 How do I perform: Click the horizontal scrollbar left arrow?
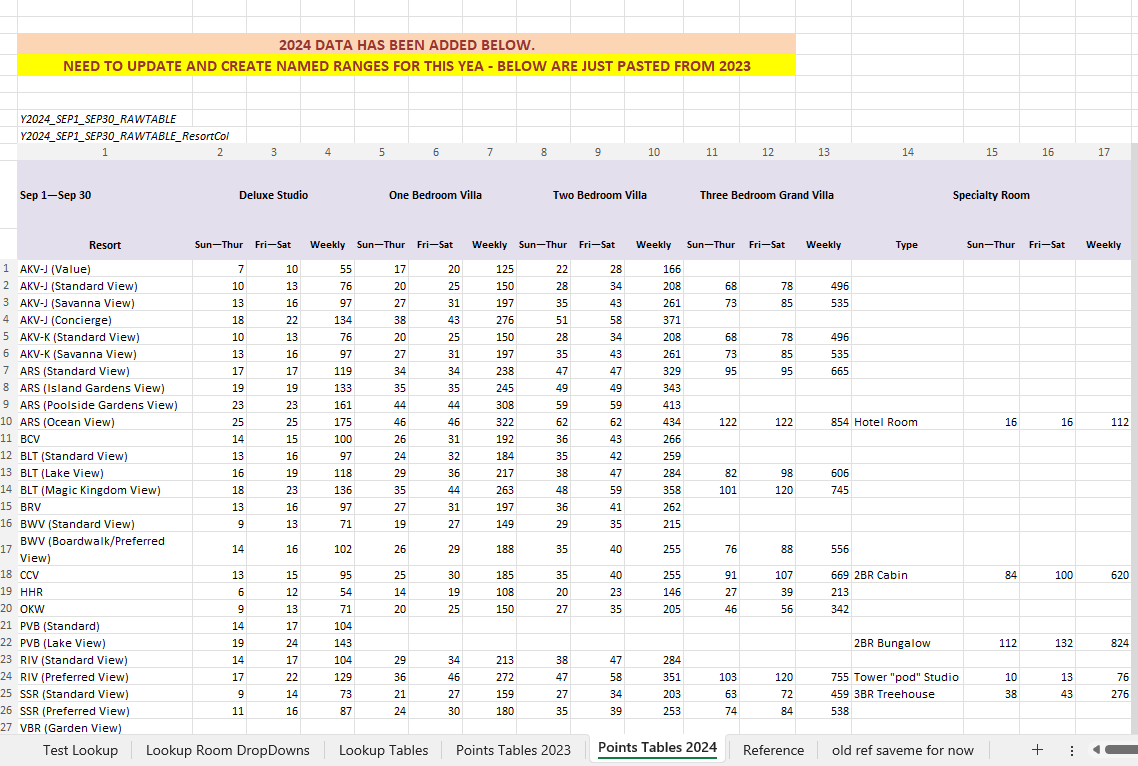(x=1097, y=749)
